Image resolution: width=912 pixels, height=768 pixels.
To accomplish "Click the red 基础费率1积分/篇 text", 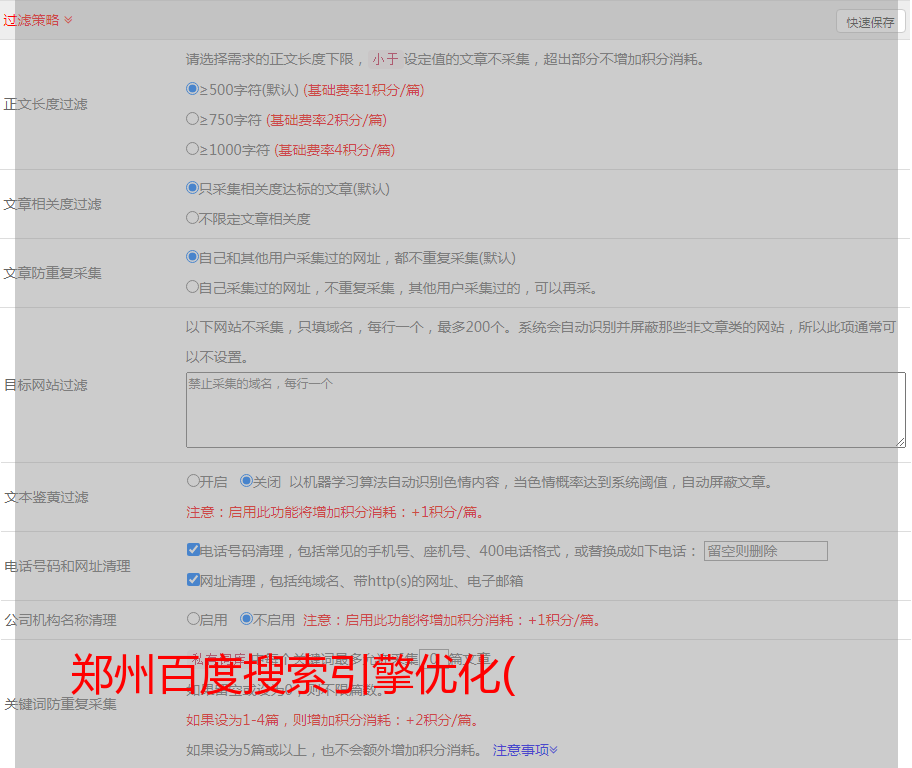I will (364, 90).
